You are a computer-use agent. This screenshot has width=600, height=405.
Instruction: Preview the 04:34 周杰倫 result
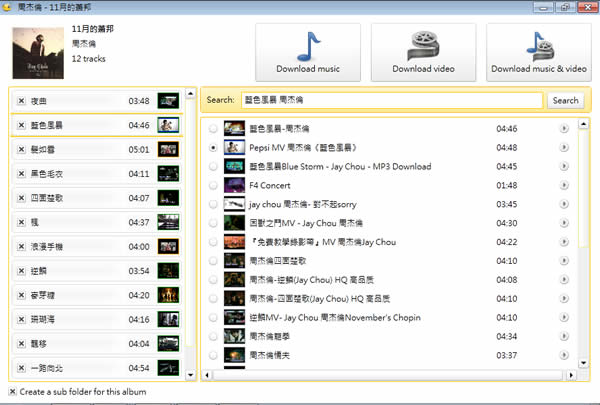(564, 336)
